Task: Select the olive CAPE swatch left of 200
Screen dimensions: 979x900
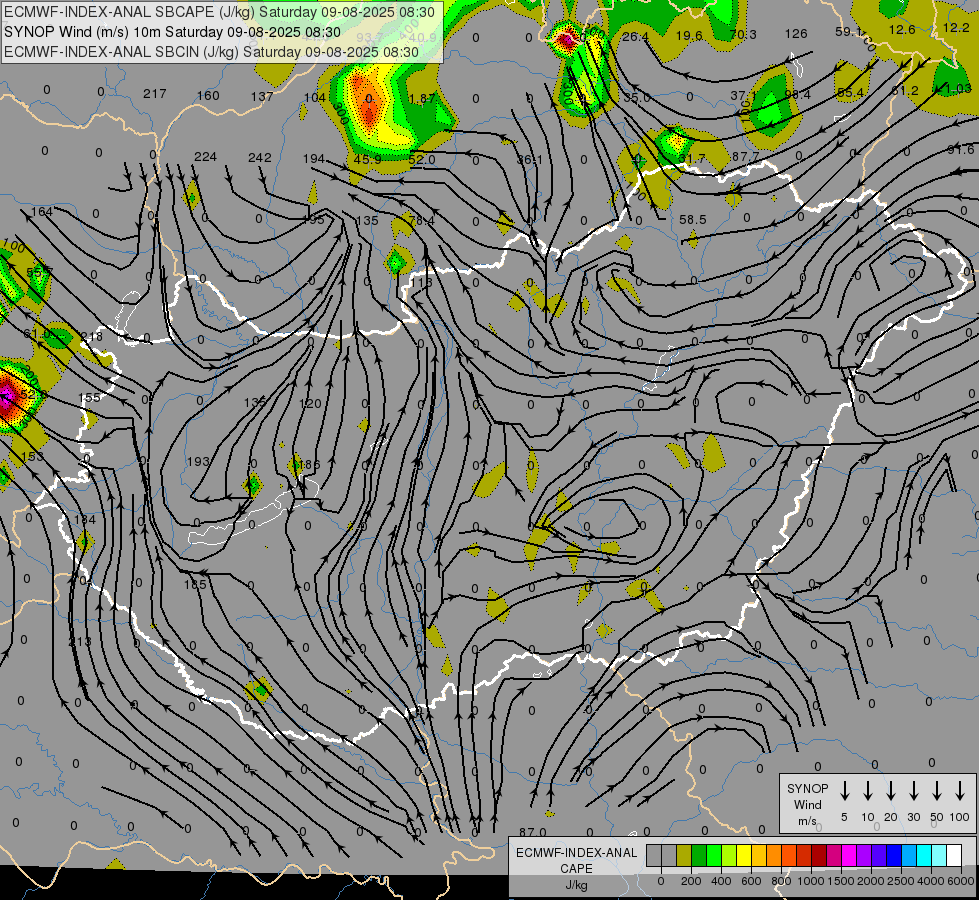Action: (684, 855)
